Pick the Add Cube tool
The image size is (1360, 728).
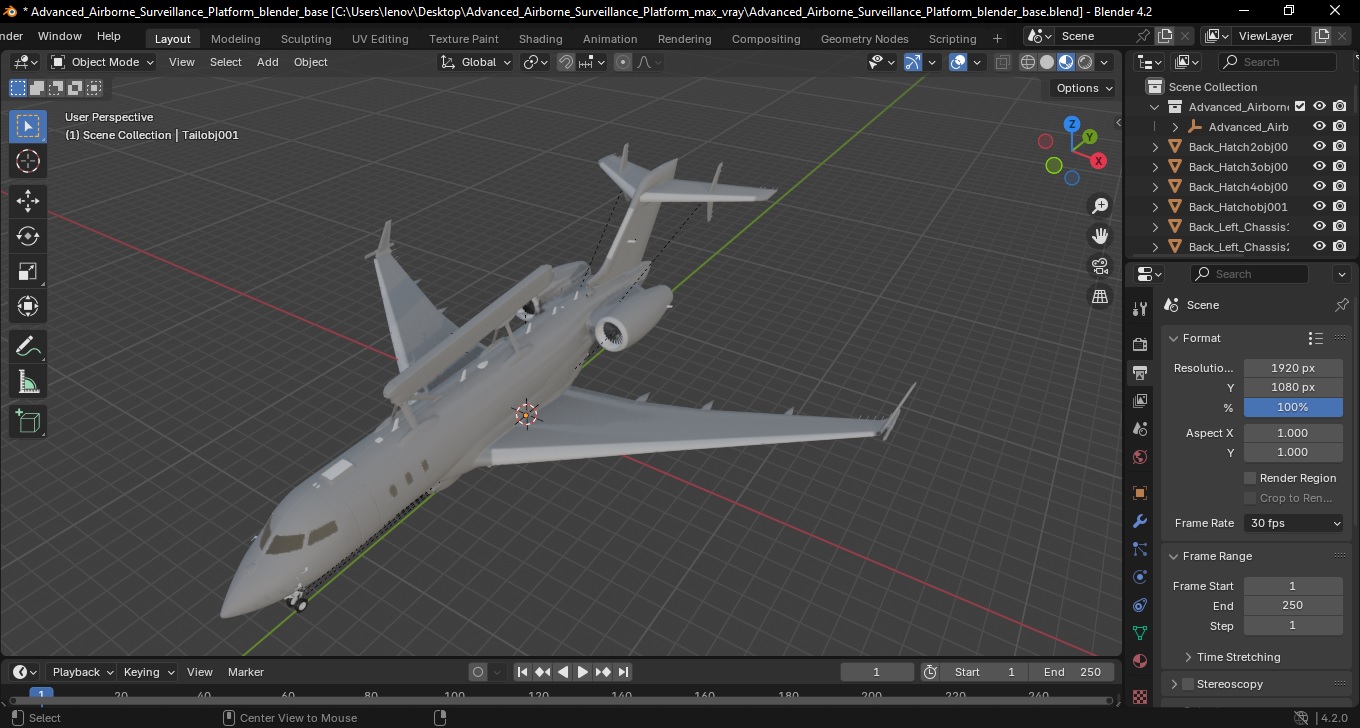click(28, 421)
